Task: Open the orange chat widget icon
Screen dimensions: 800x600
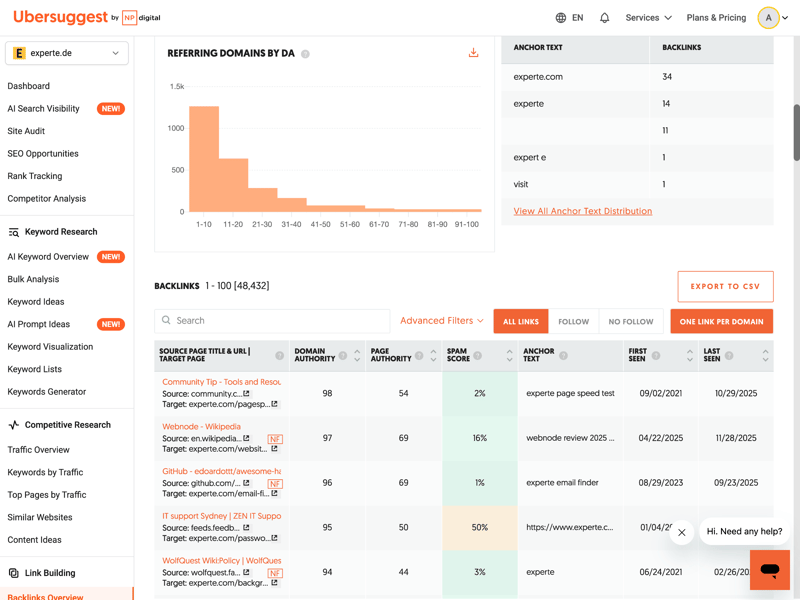Action: [769, 569]
